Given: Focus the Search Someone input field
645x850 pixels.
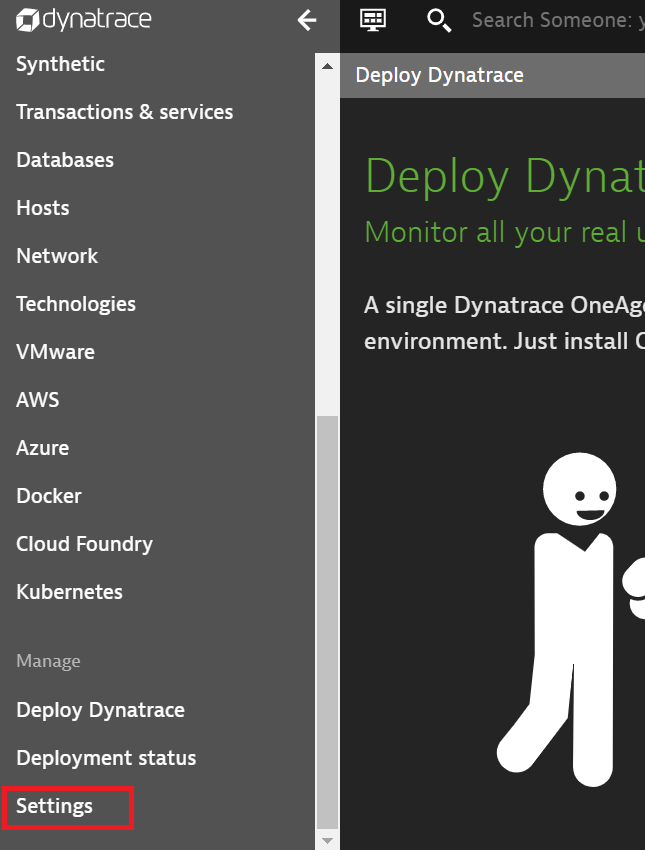Looking at the screenshot, I should point(558,20).
